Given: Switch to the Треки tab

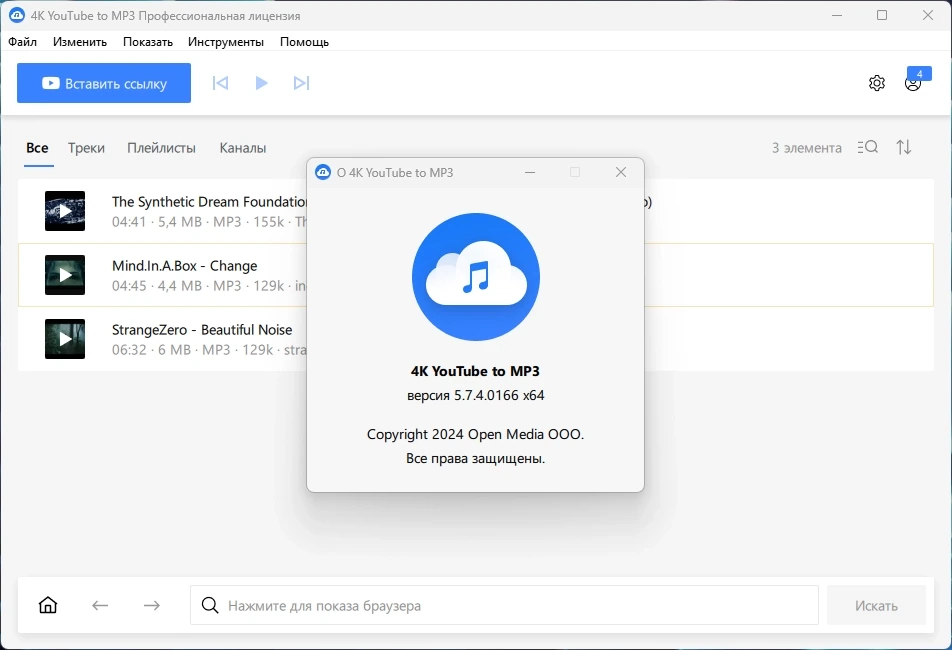Looking at the screenshot, I should pyautogui.click(x=86, y=148).
